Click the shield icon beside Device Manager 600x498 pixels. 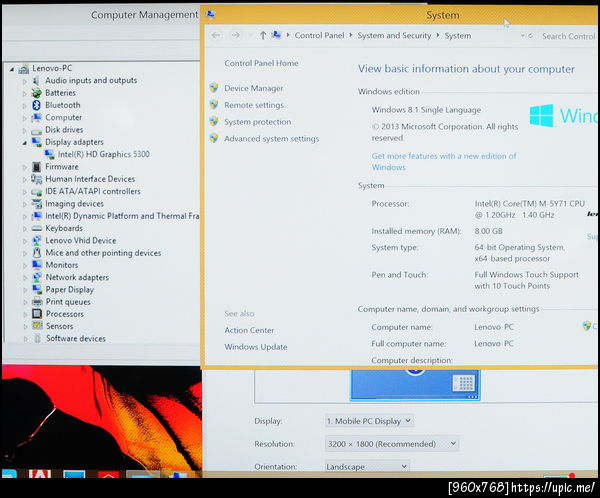click(x=214, y=88)
